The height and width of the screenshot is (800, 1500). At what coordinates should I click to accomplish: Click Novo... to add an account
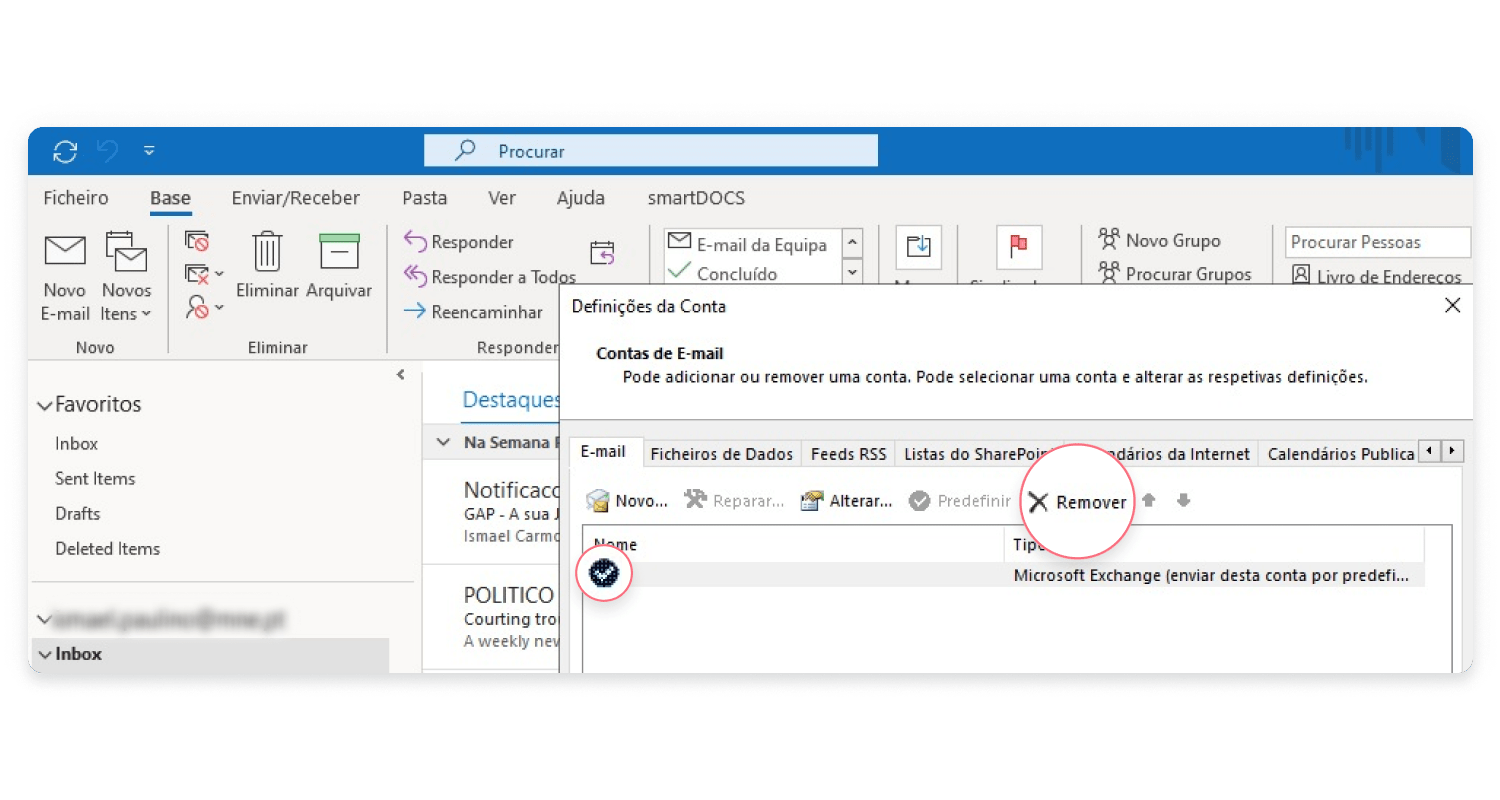[627, 501]
